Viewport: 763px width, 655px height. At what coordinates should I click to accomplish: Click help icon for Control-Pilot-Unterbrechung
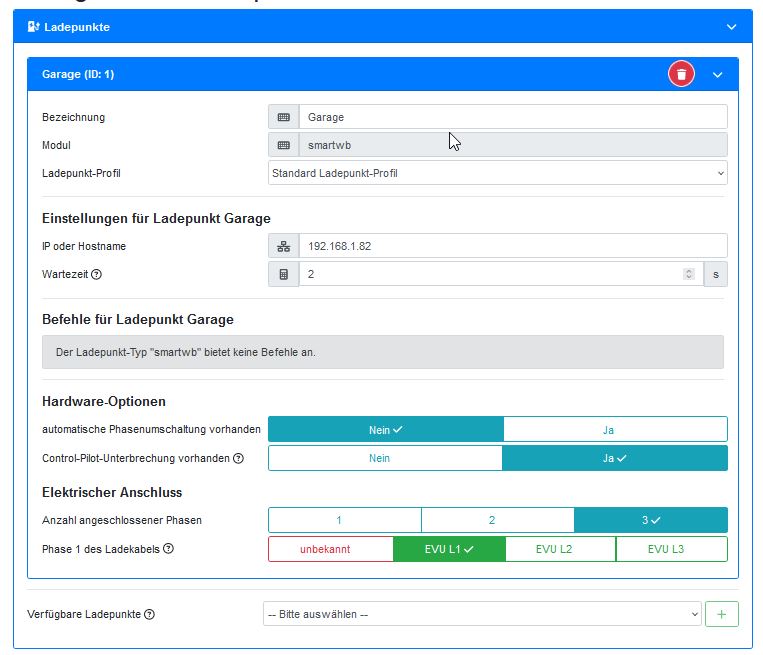[239, 458]
